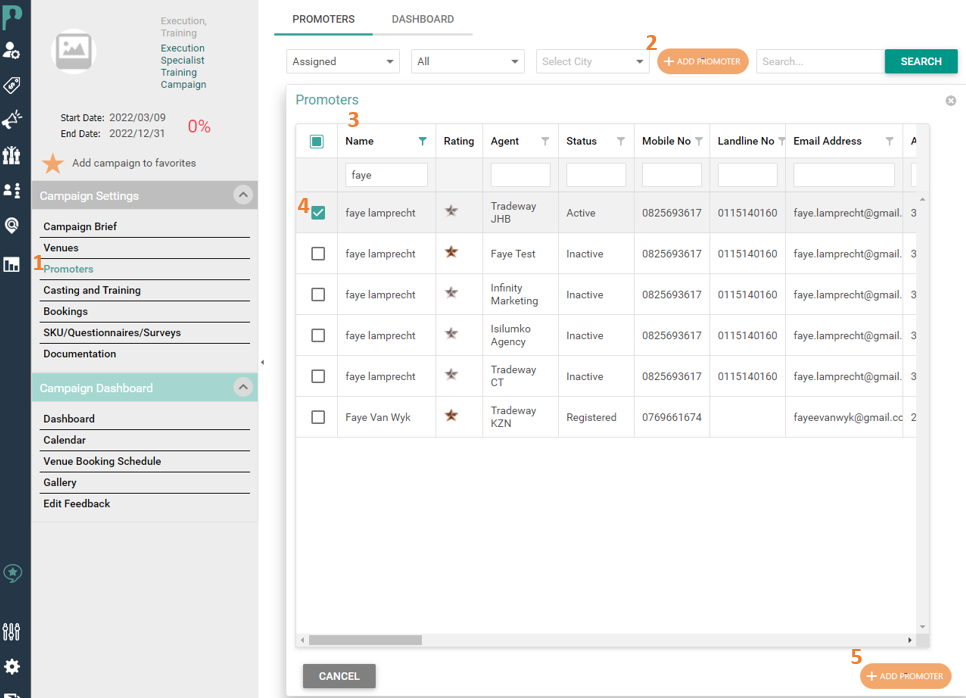This screenshot has width=966, height=698.
Task: Uncheck the active faye lamprecht Tradeway JHB row
Action: pyautogui.click(x=316, y=211)
